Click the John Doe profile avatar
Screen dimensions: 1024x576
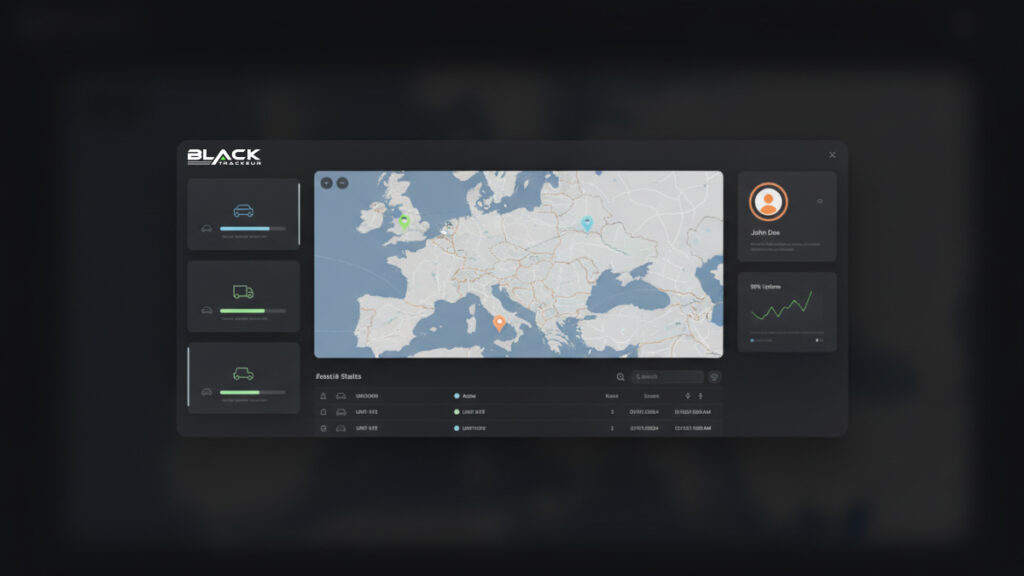(x=768, y=202)
